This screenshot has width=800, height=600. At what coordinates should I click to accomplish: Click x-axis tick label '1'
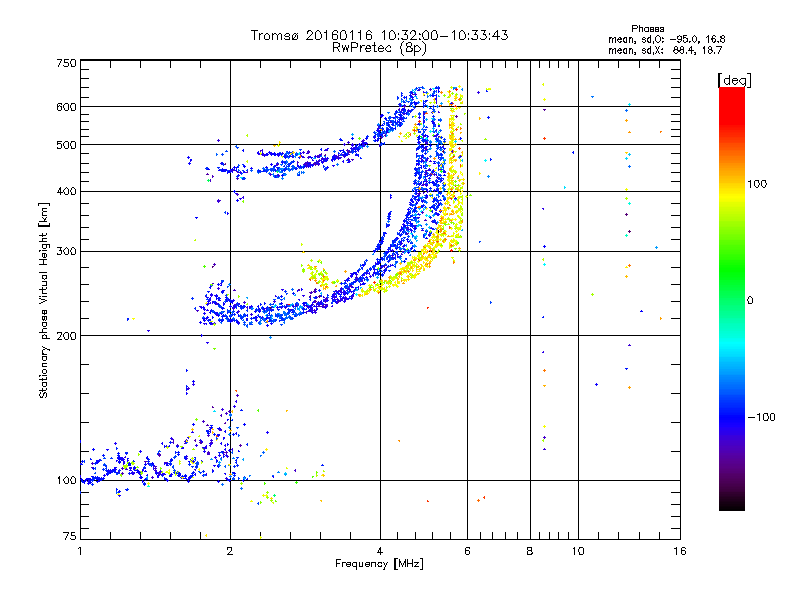80,551
